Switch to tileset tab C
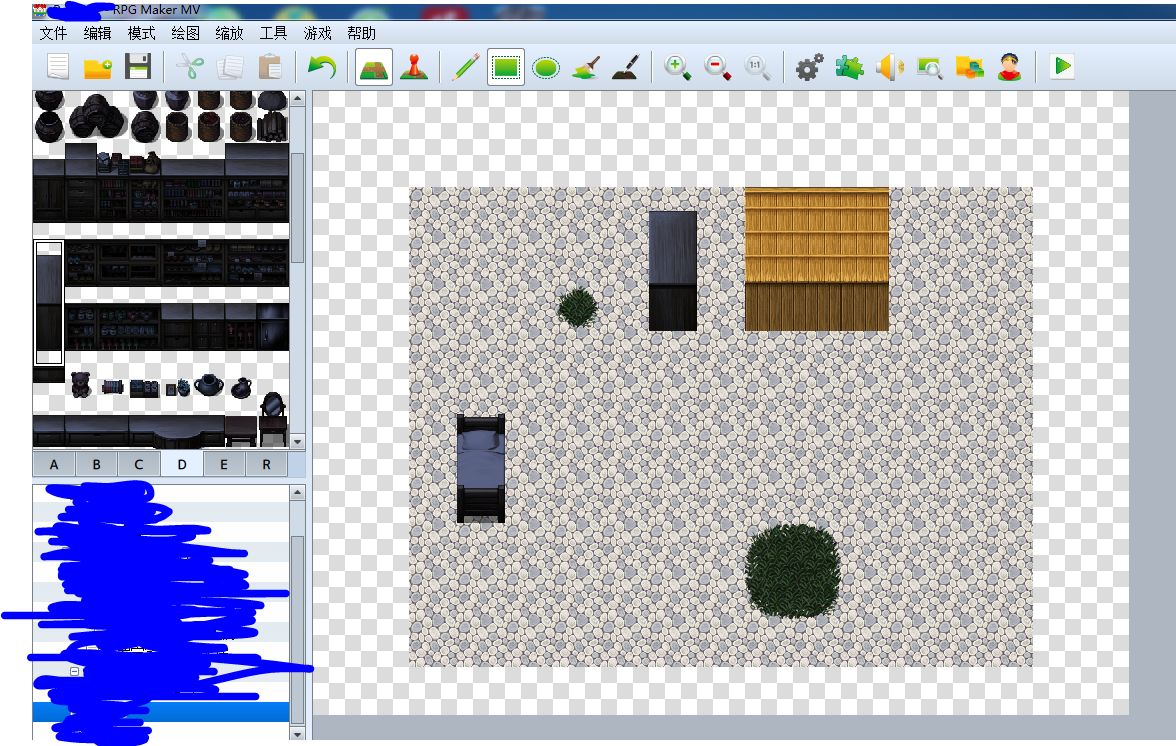 (139, 464)
